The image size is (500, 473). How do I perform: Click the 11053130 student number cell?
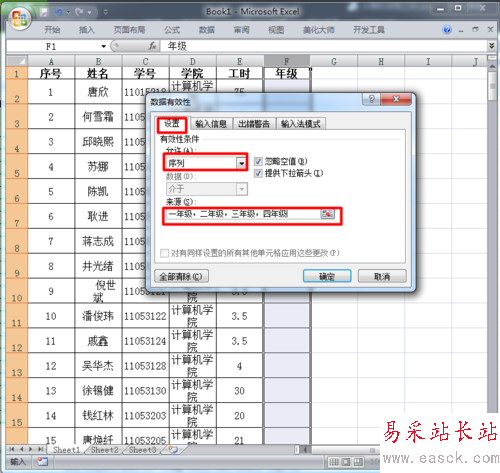145,390
